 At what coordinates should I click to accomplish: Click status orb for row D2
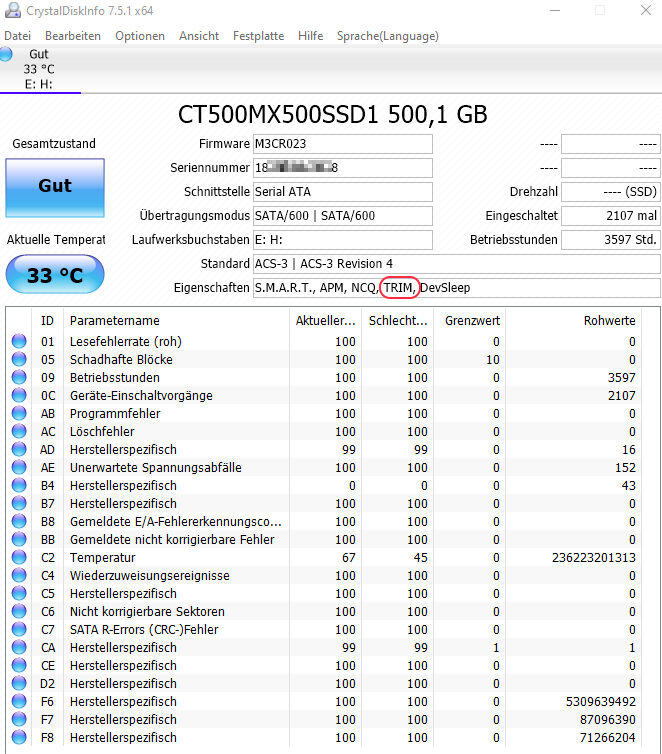pos(19,683)
